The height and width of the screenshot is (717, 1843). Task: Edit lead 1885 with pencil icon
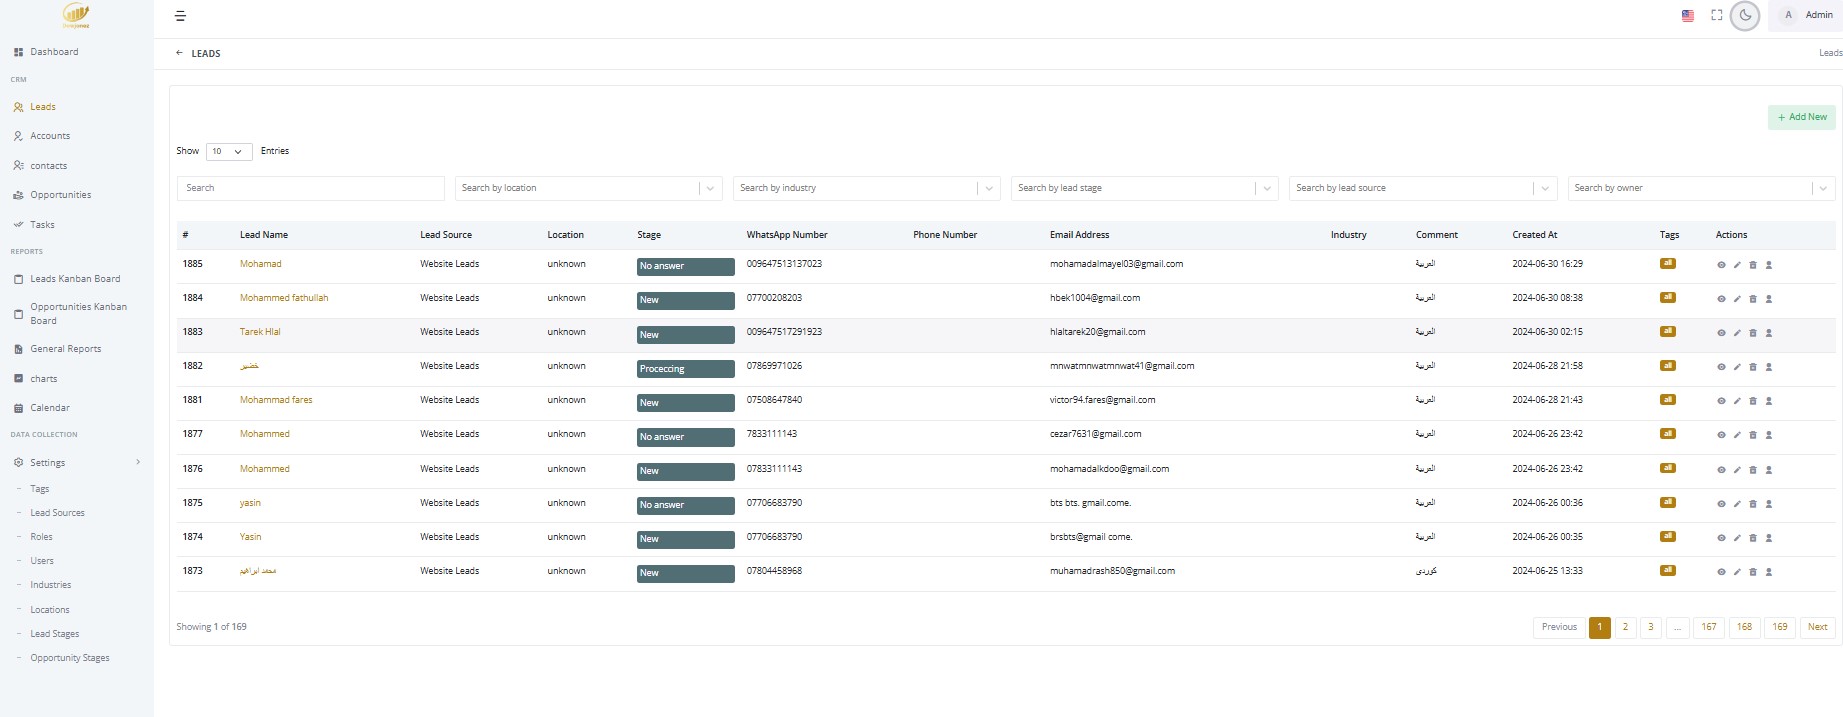click(1737, 265)
